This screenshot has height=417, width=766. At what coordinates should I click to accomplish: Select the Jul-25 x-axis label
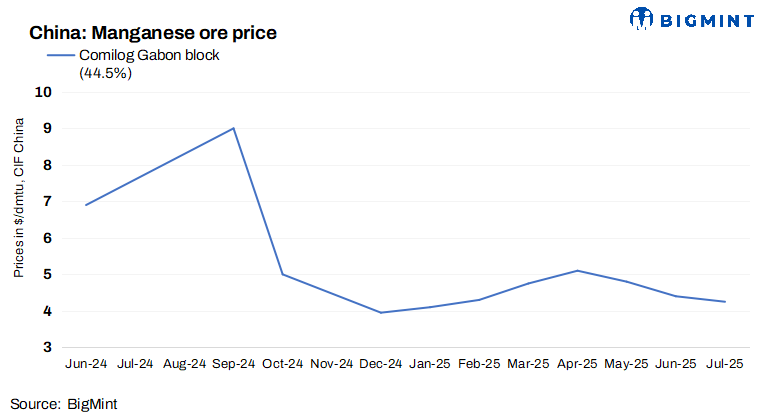[723, 365]
